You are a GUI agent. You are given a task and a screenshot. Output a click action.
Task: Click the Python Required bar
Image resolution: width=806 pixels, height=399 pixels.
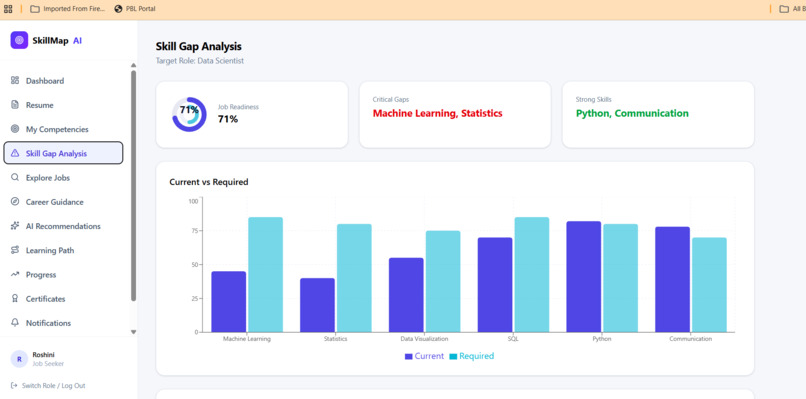[x=620, y=278]
